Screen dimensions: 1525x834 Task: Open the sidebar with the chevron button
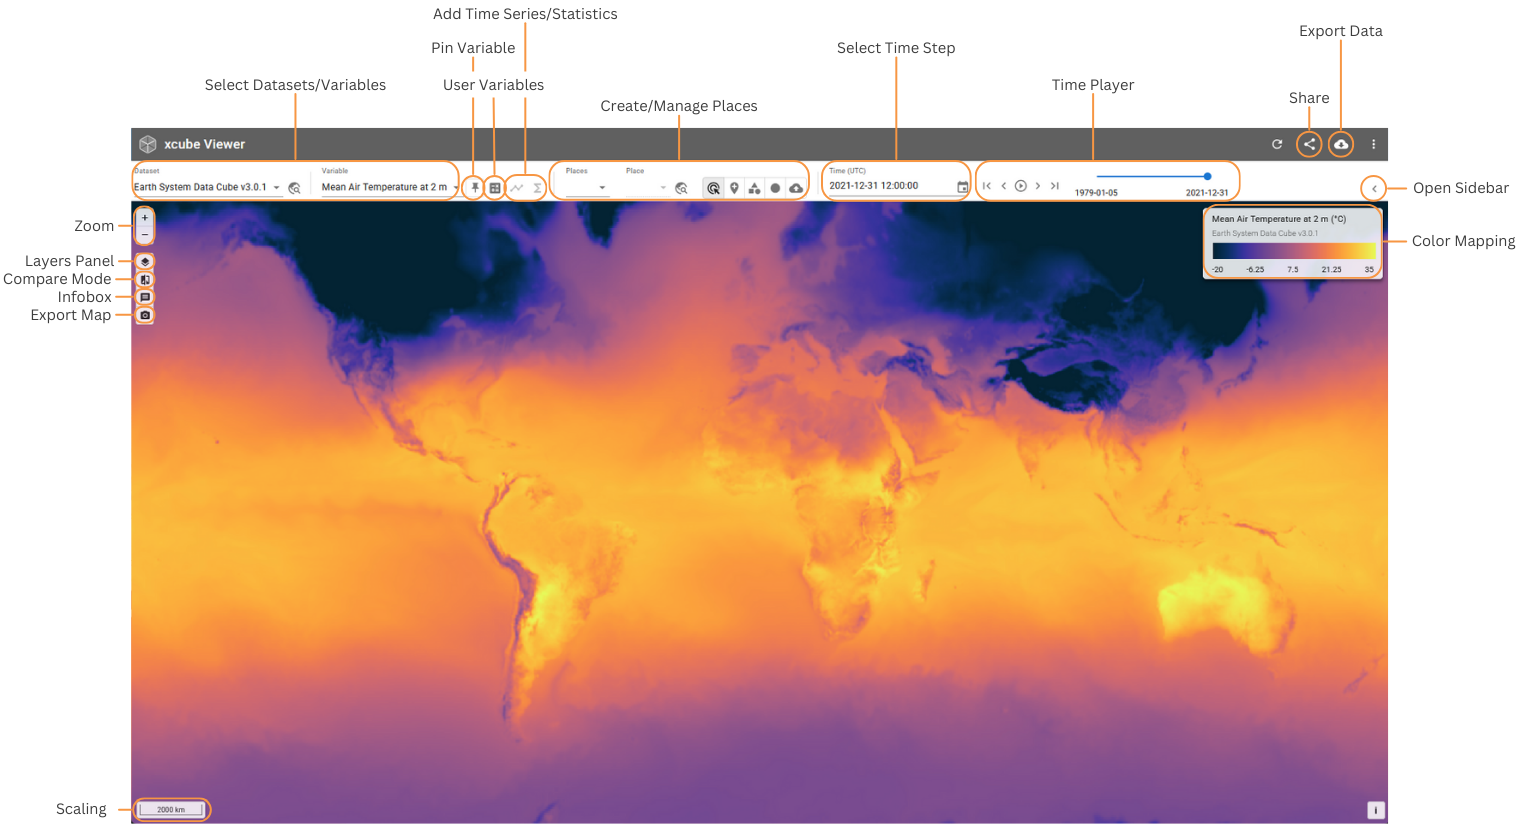(x=1374, y=188)
